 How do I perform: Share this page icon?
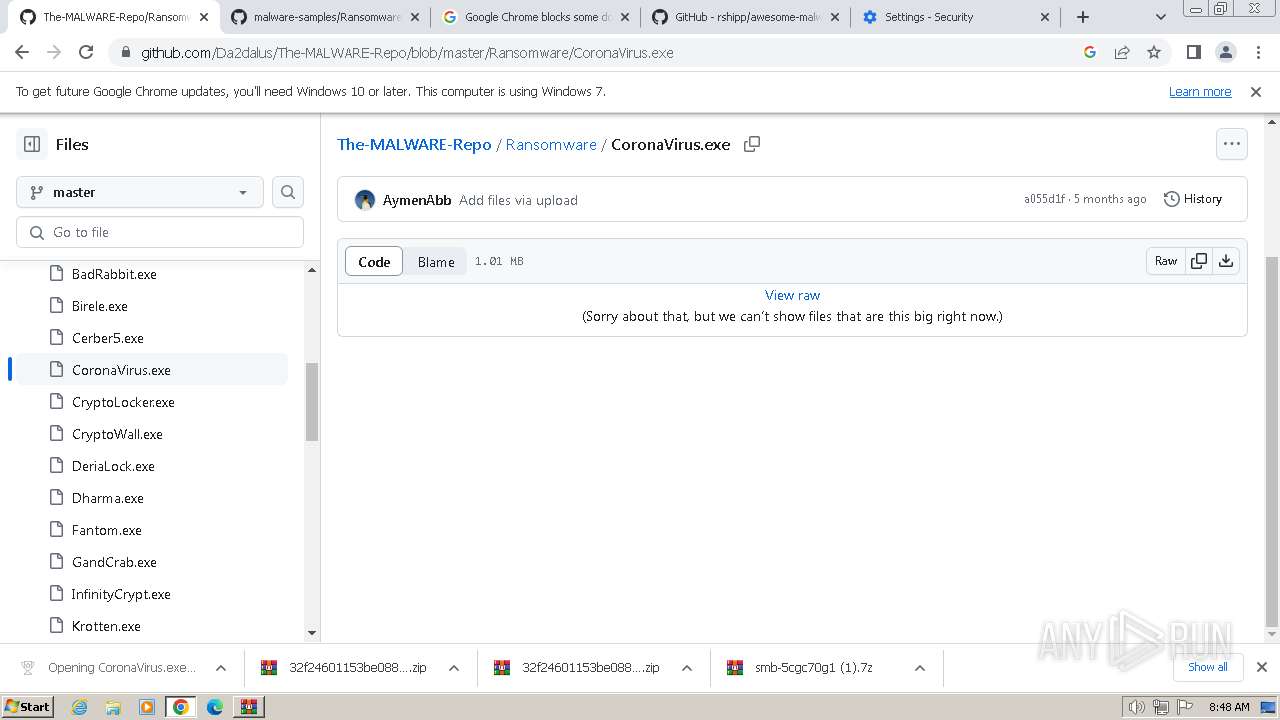1122,52
